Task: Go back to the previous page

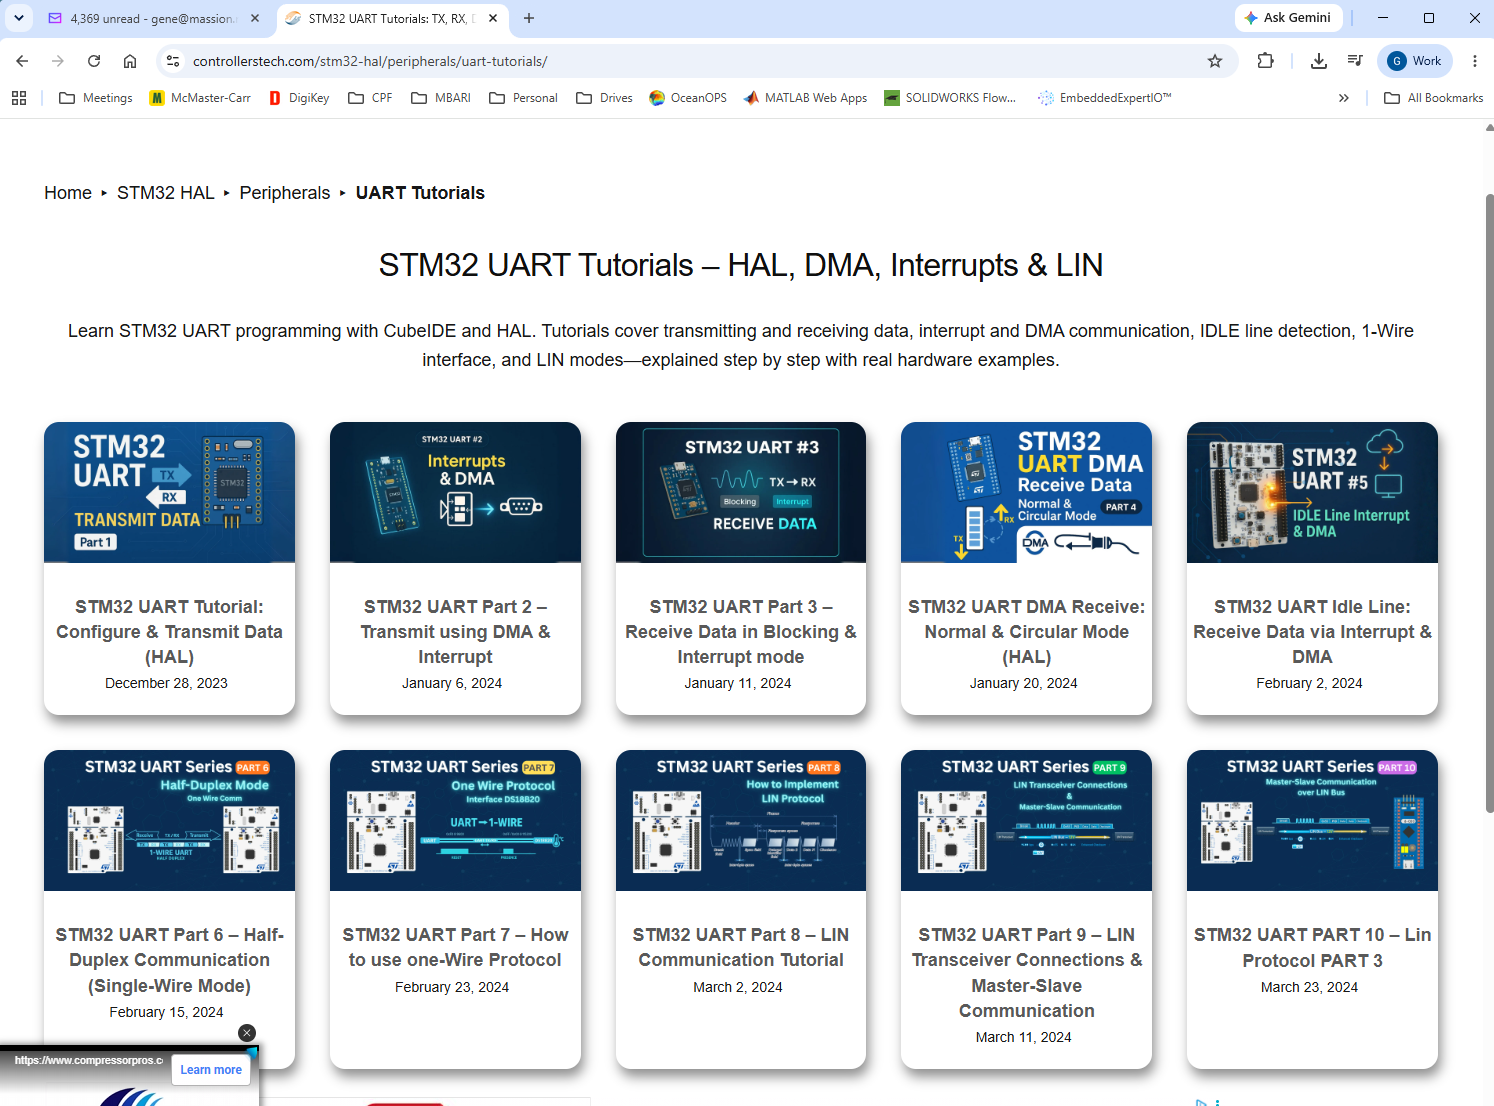Action: pos(22,61)
